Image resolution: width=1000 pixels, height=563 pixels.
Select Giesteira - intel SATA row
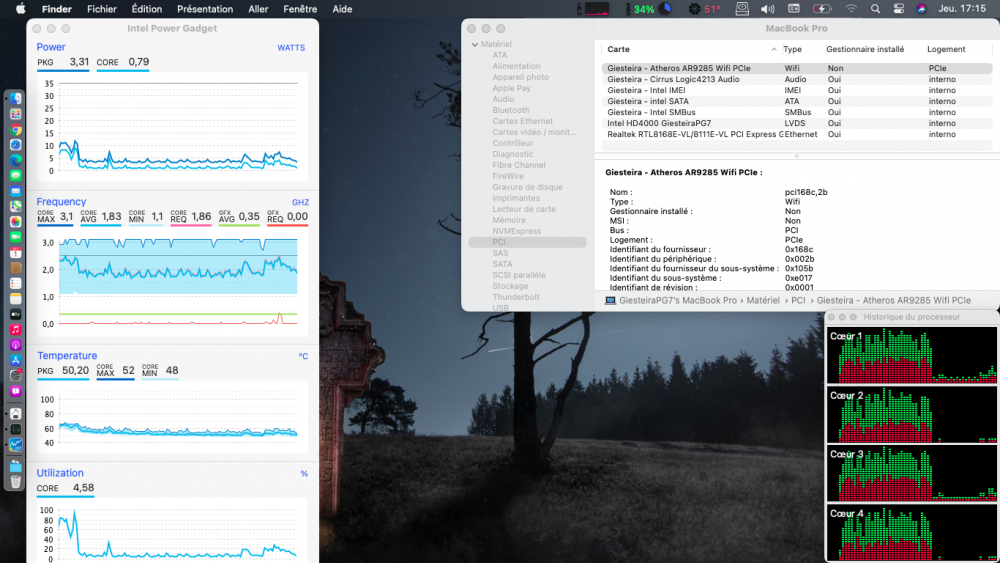click(x=797, y=101)
